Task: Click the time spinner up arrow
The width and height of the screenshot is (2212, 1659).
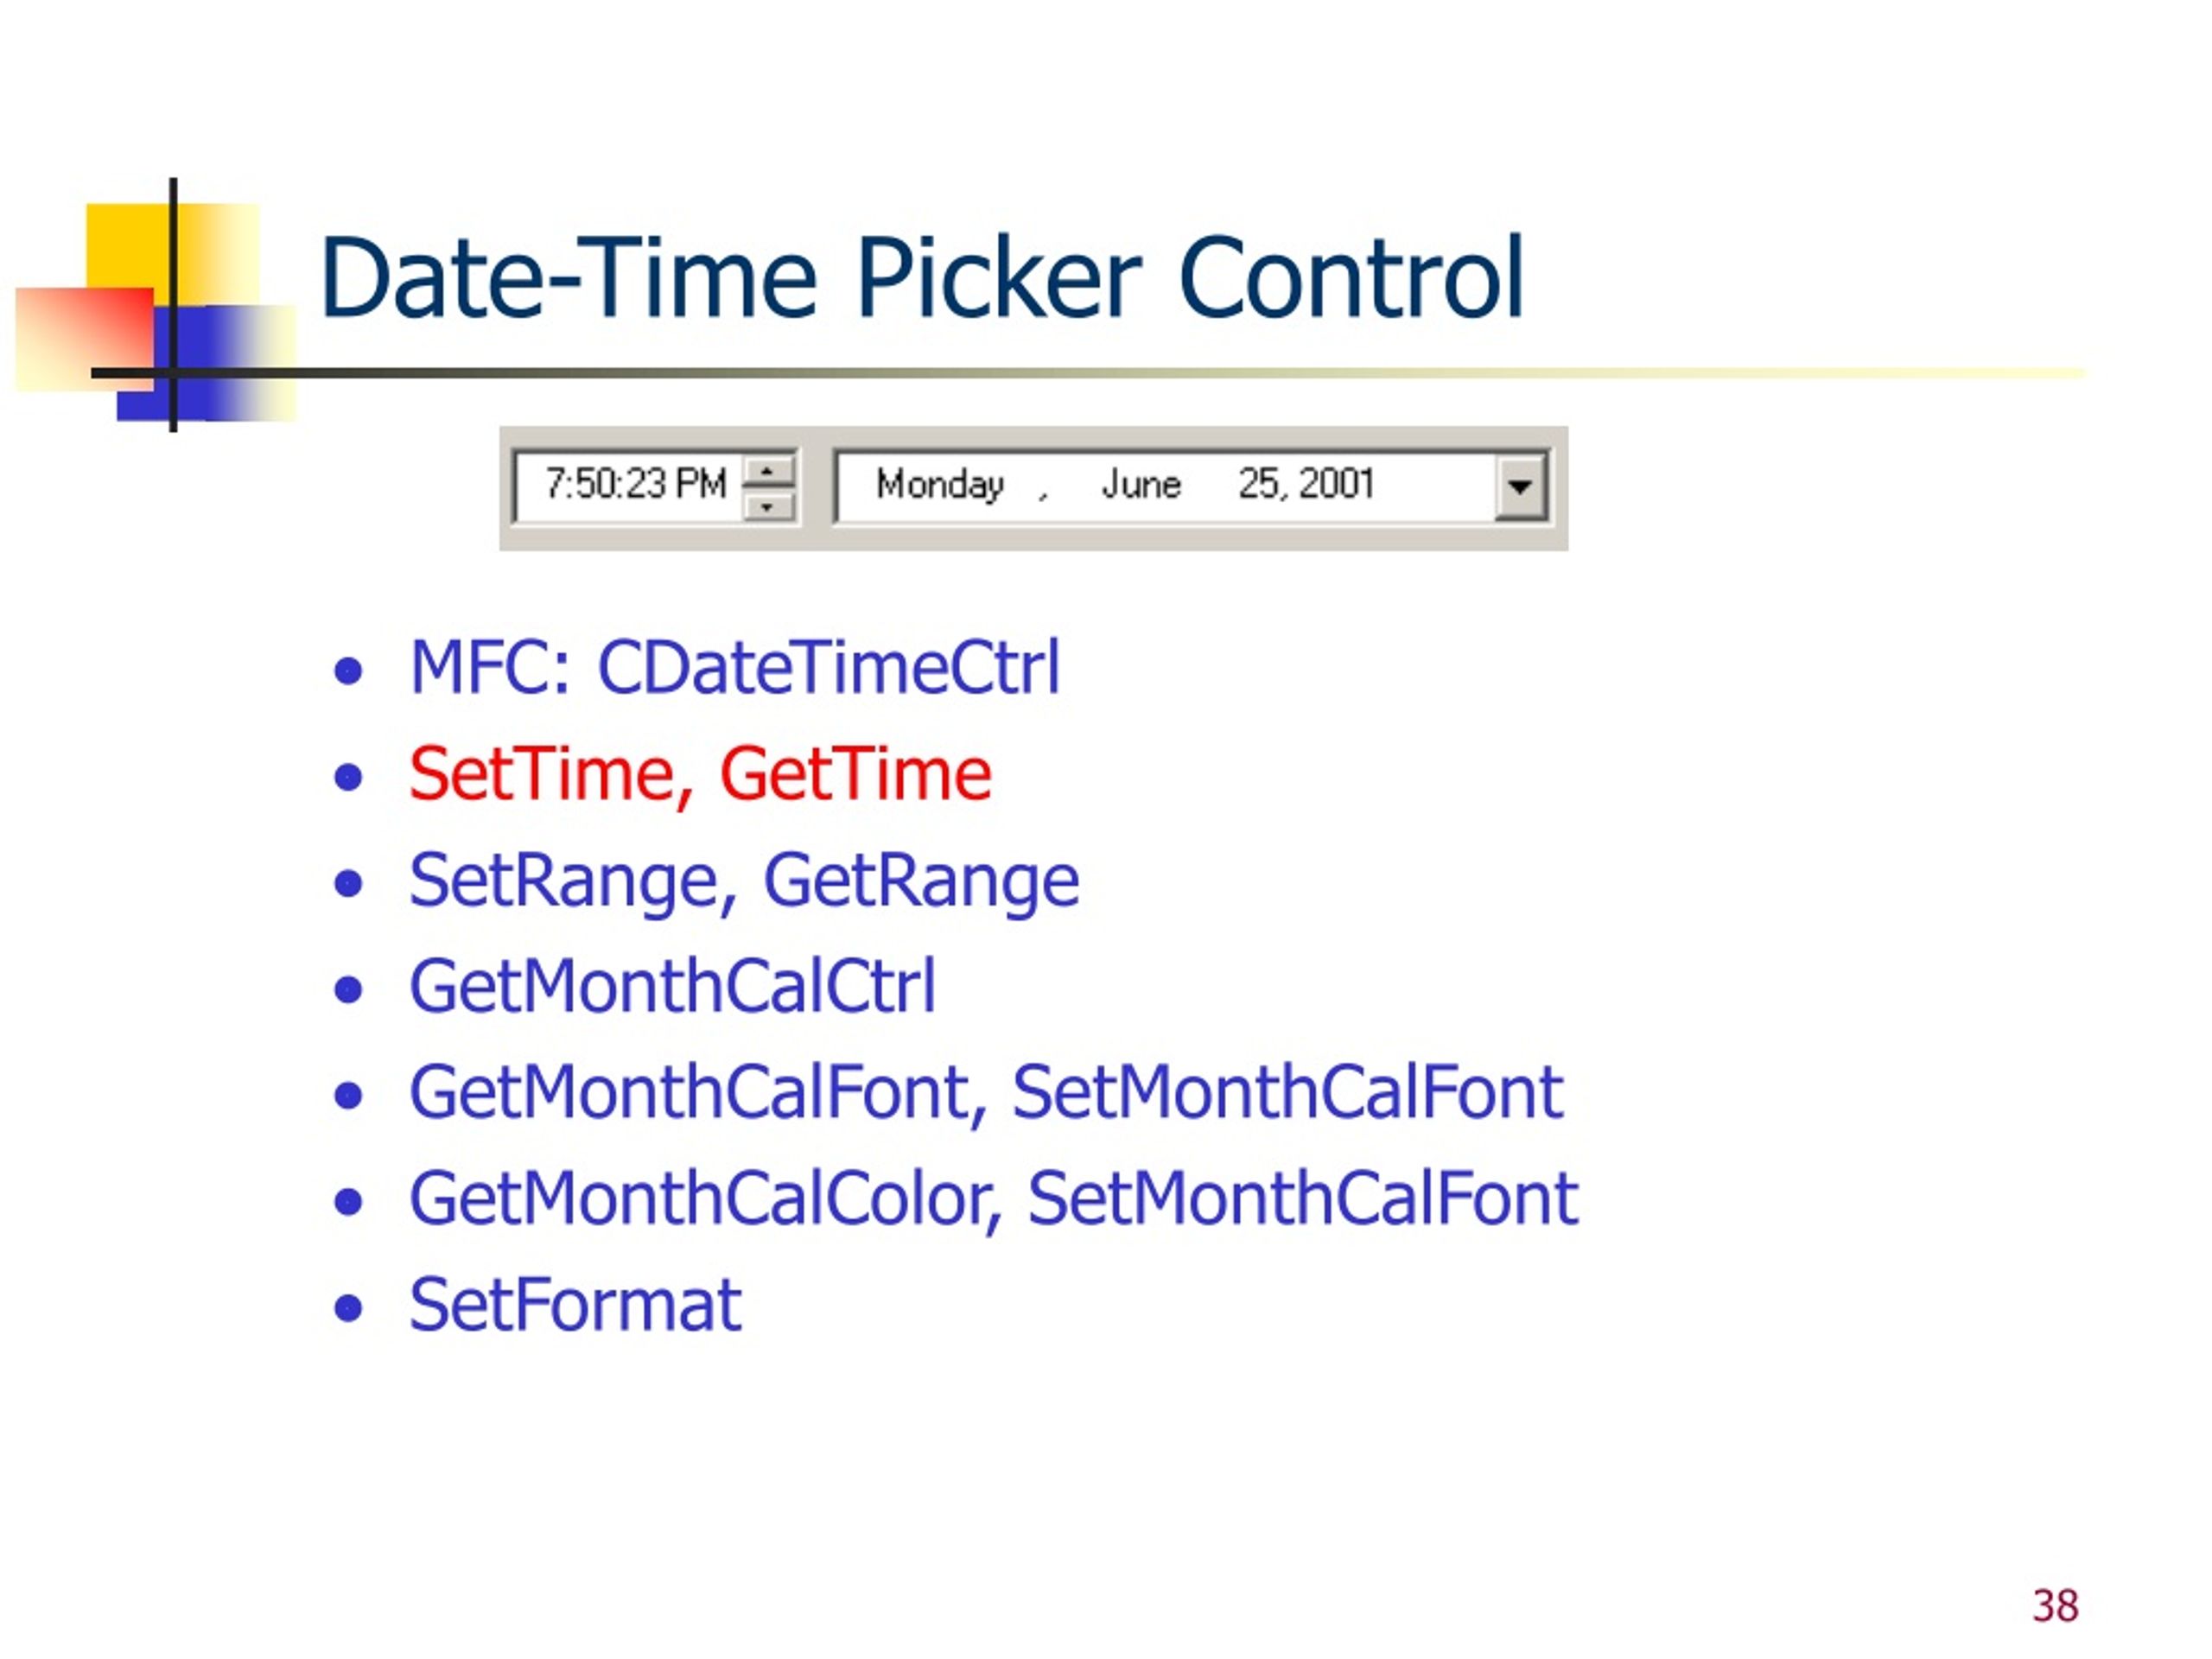Action: tap(768, 470)
